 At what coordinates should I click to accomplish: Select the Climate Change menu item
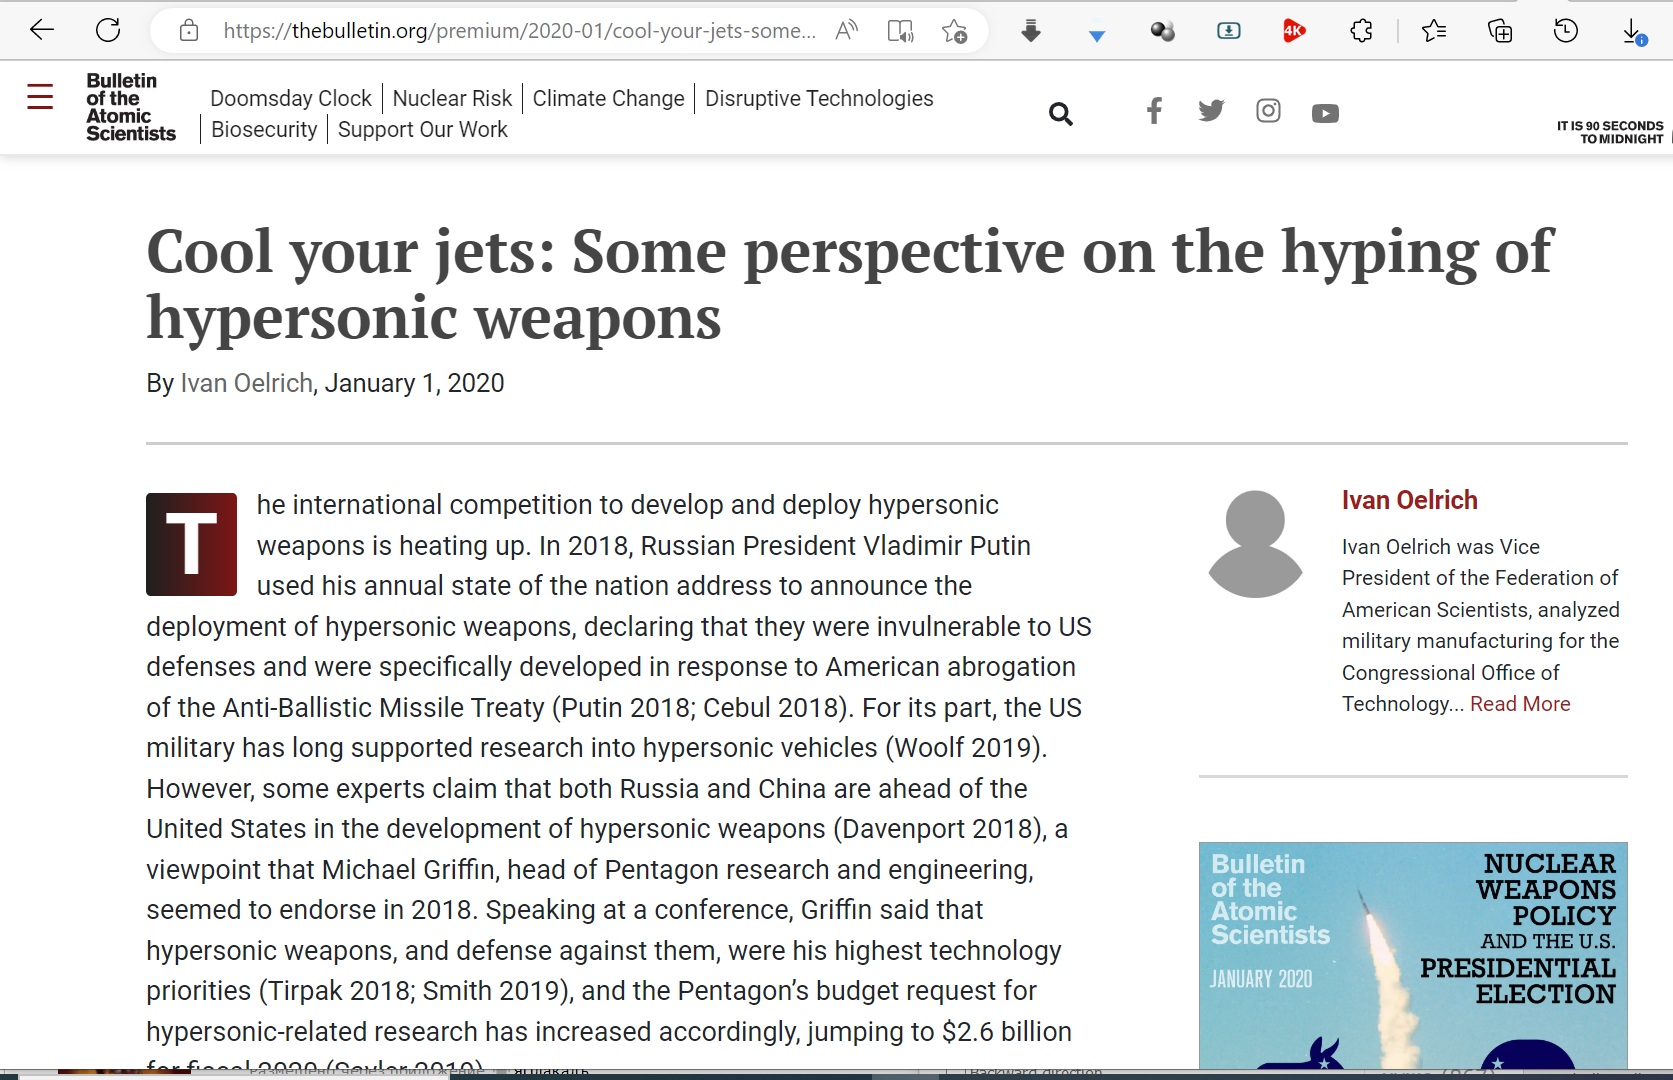pyautogui.click(x=608, y=98)
